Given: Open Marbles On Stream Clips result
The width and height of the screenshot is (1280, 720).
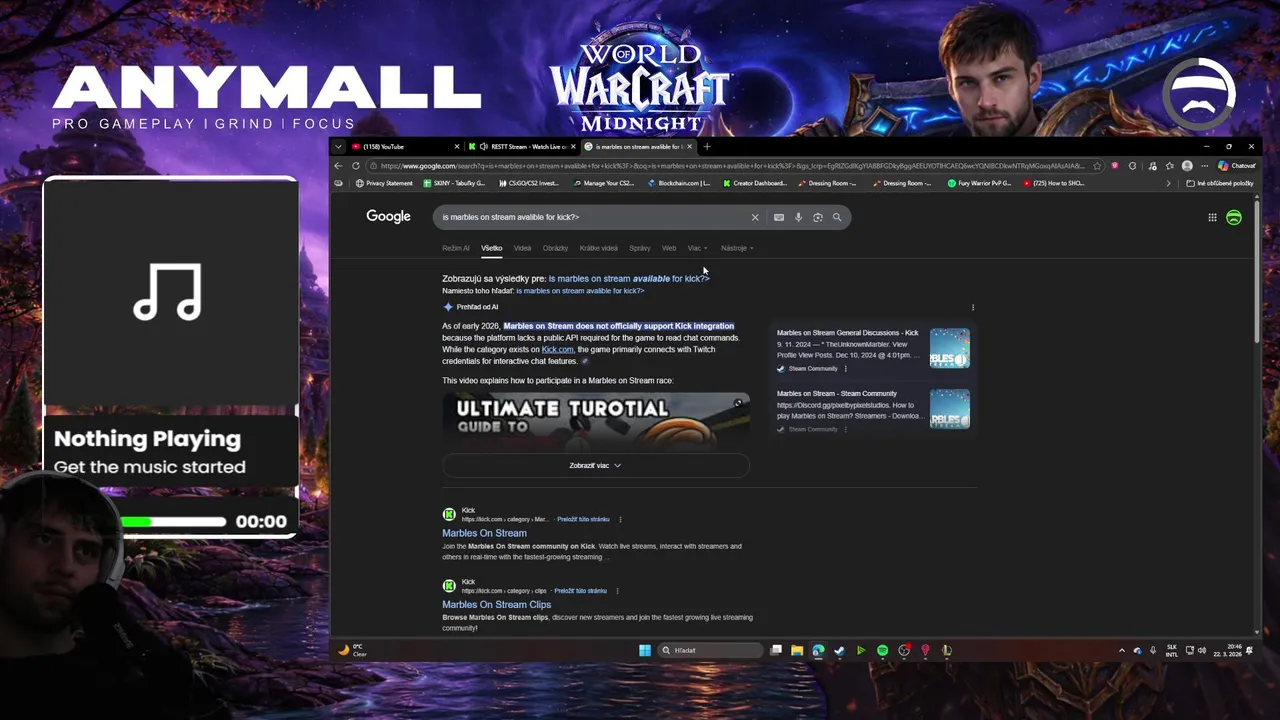Looking at the screenshot, I should 497,605.
